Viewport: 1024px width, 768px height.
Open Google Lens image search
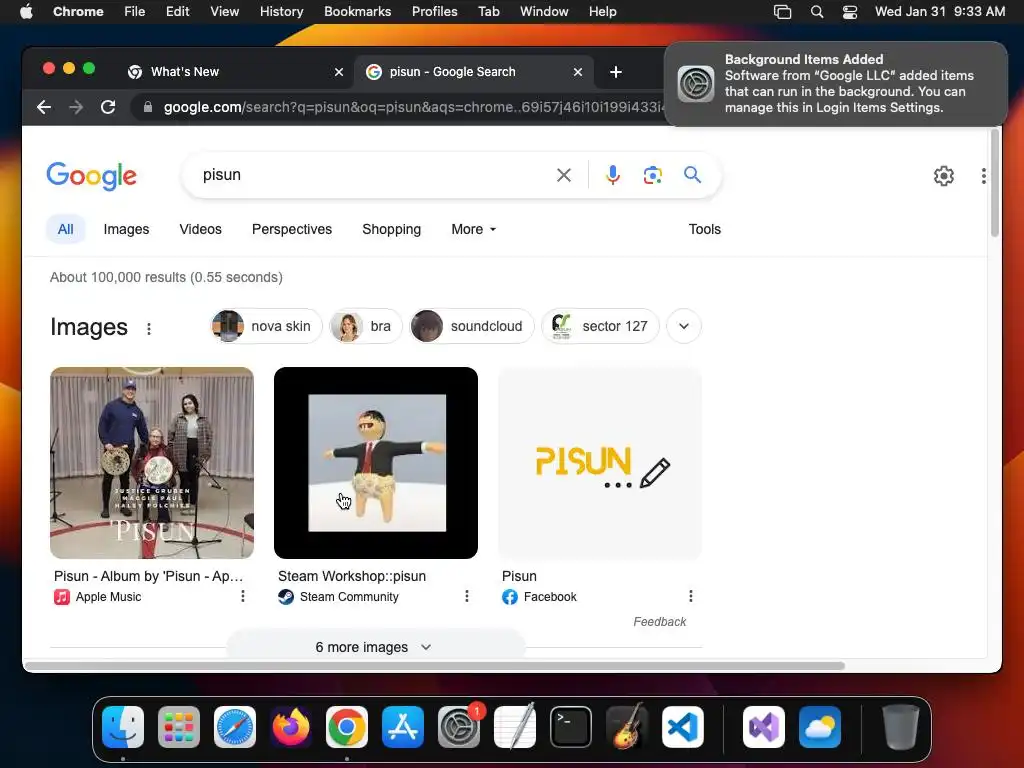coord(652,175)
